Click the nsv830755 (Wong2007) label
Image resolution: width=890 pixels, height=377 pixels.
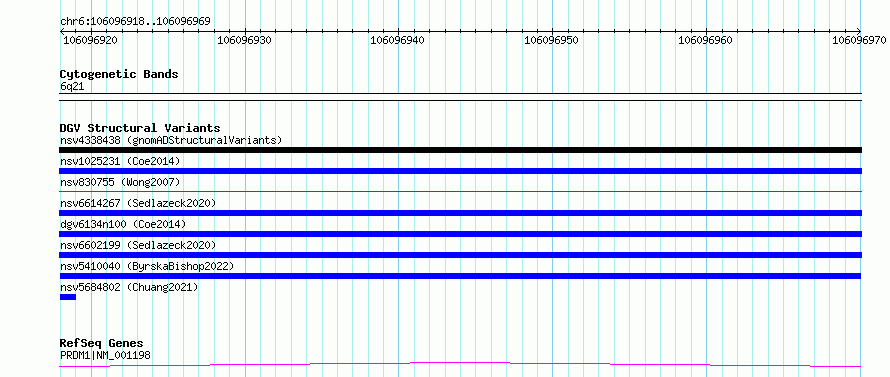[x=120, y=182]
